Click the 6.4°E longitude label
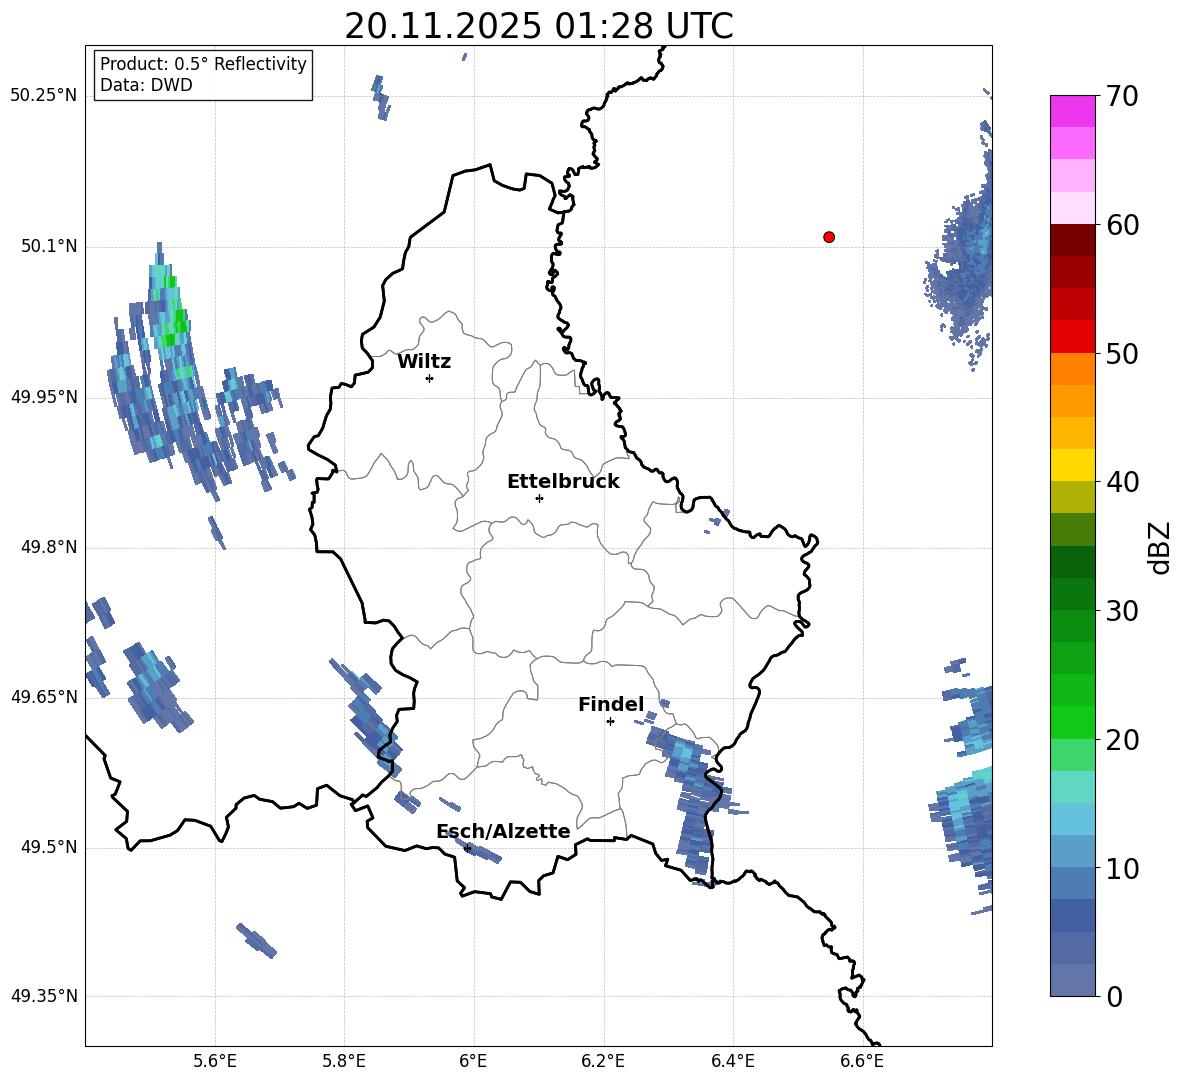 click(732, 1061)
